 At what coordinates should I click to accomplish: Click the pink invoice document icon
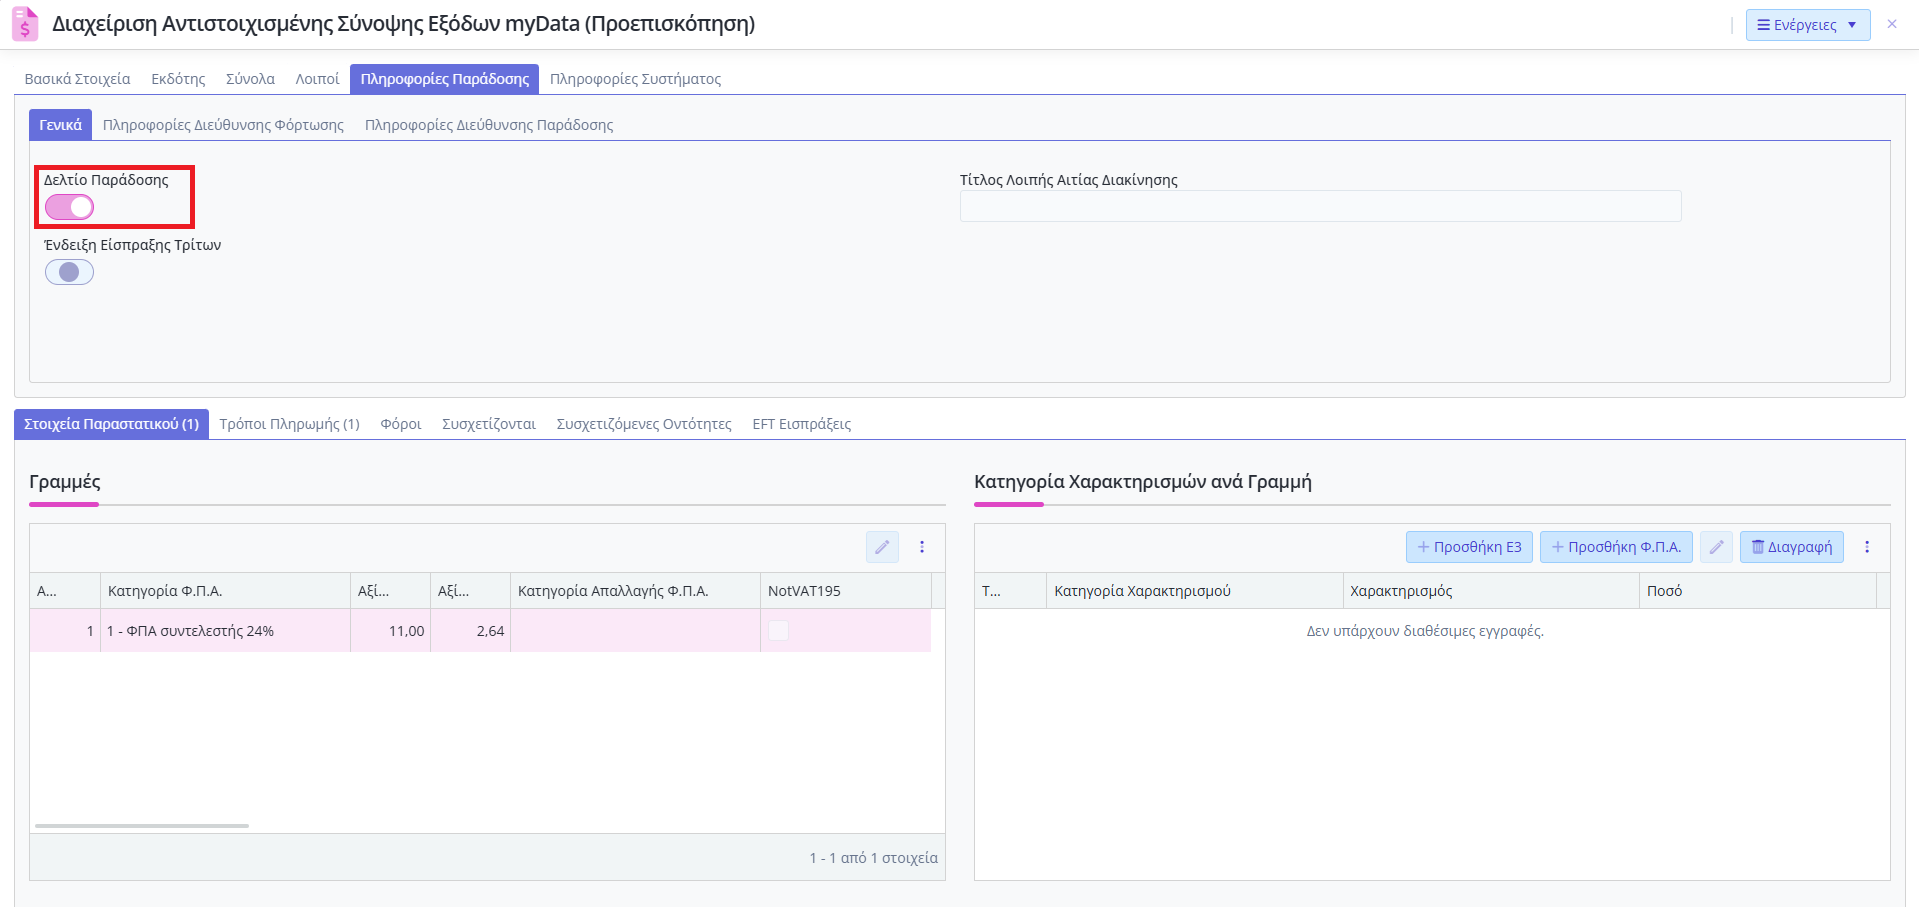25,24
